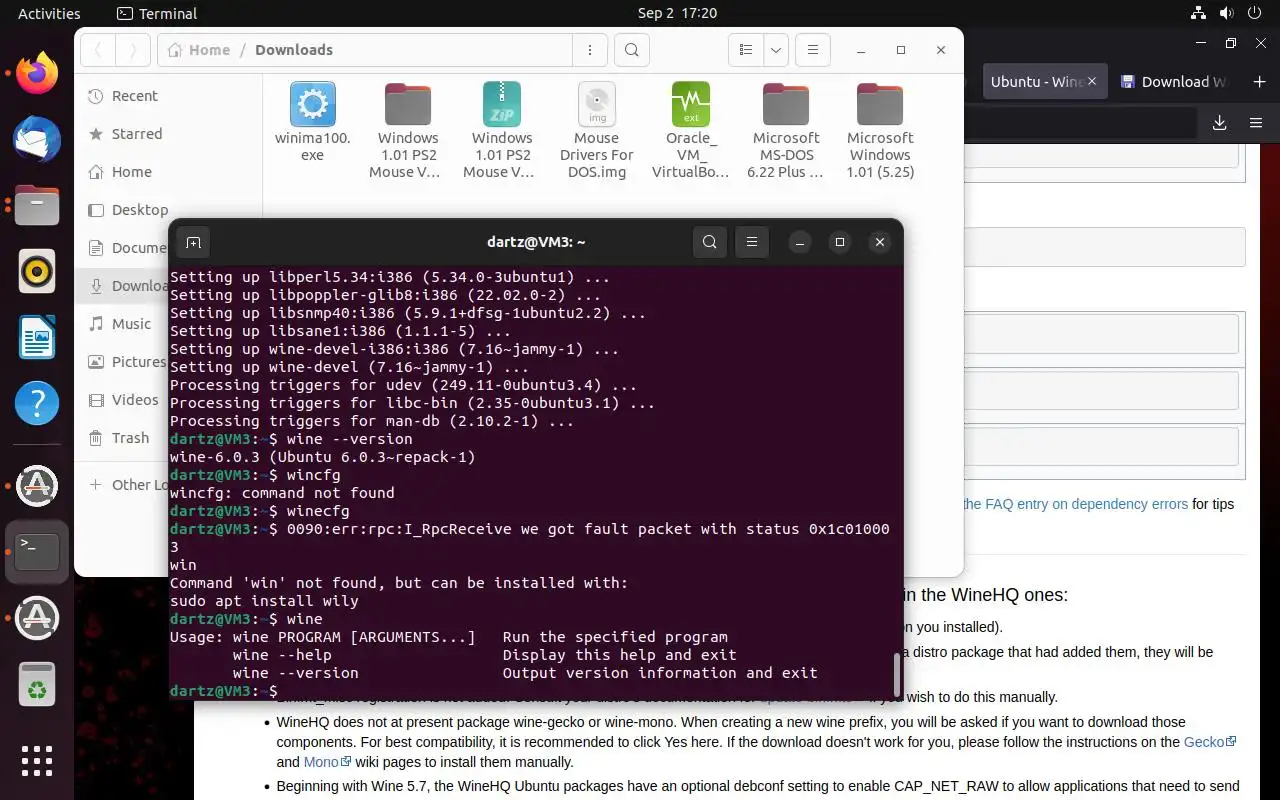Show Applications grid in the dock
The width and height of the screenshot is (1280, 800).
coord(37,760)
